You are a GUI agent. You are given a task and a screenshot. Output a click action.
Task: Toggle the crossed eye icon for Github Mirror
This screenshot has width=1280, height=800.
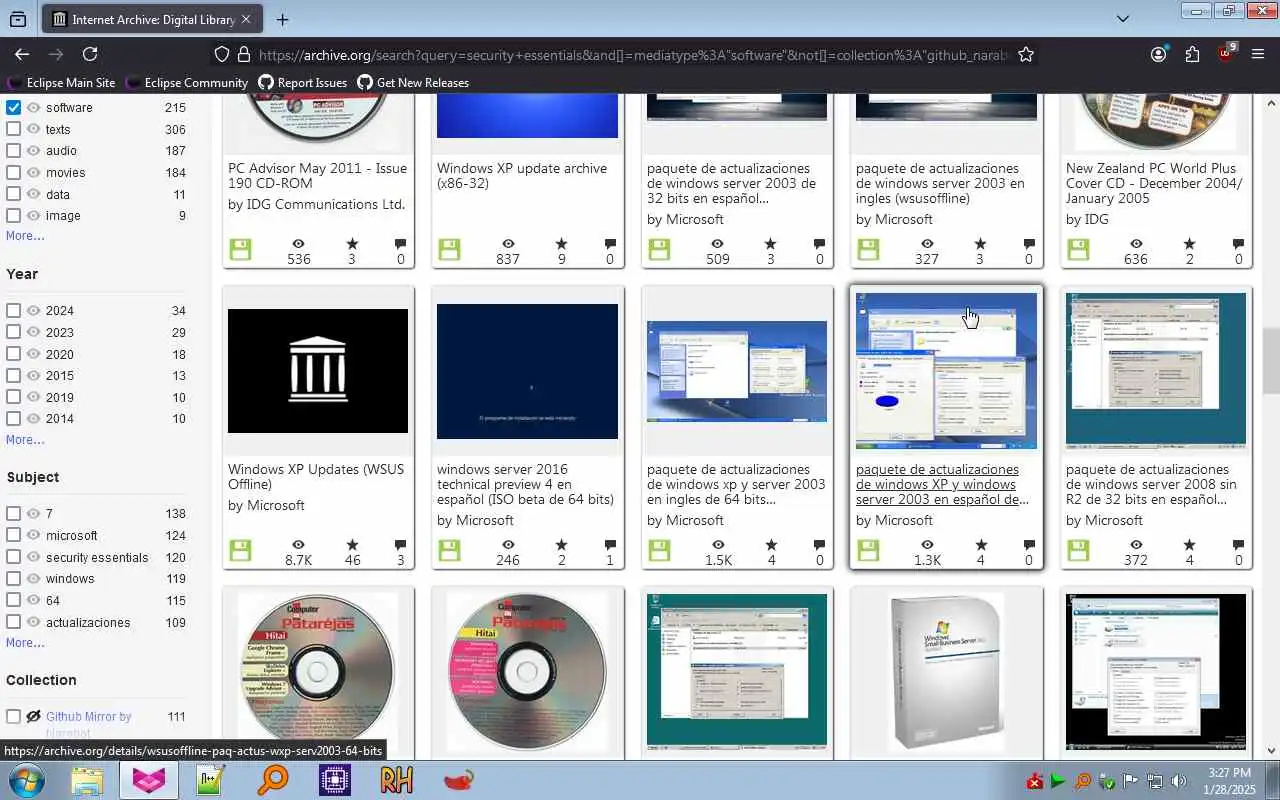[x=33, y=716]
